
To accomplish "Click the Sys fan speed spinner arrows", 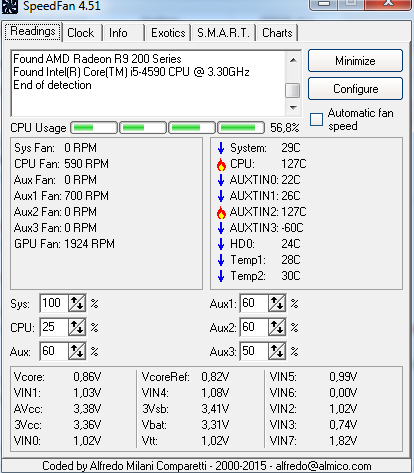I will click(77, 303).
